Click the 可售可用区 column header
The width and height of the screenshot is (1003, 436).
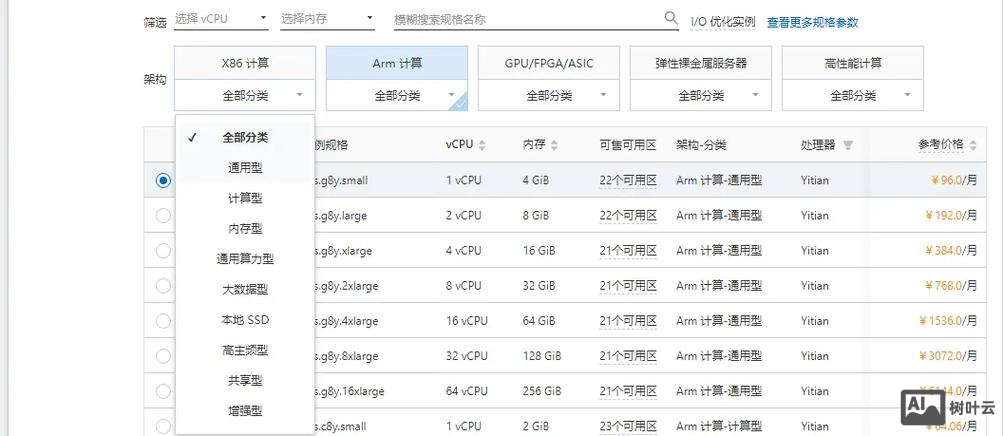[x=628, y=145]
